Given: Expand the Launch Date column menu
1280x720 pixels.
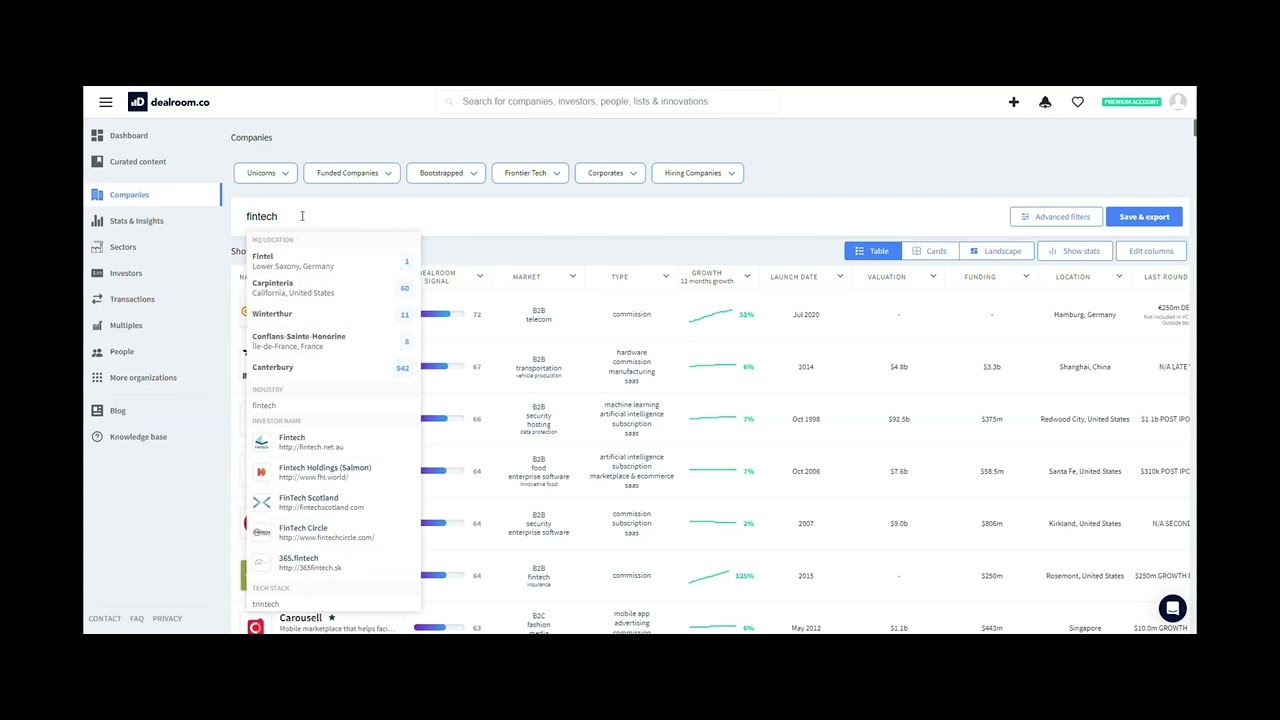Looking at the screenshot, I should pyautogui.click(x=840, y=277).
